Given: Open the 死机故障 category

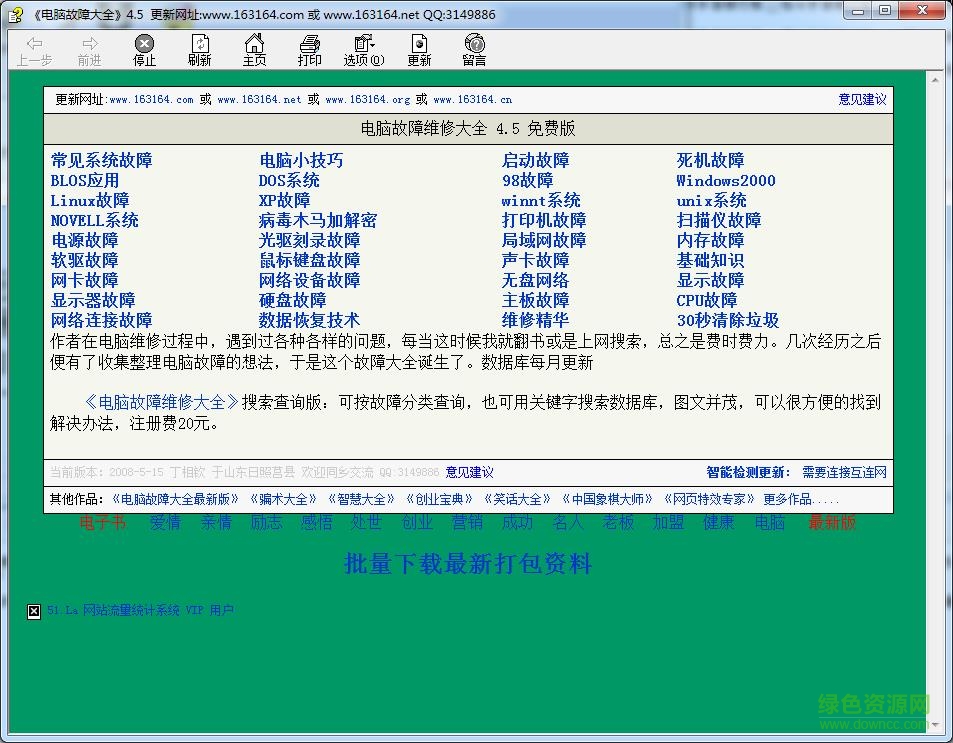Looking at the screenshot, I should [710, 160].
